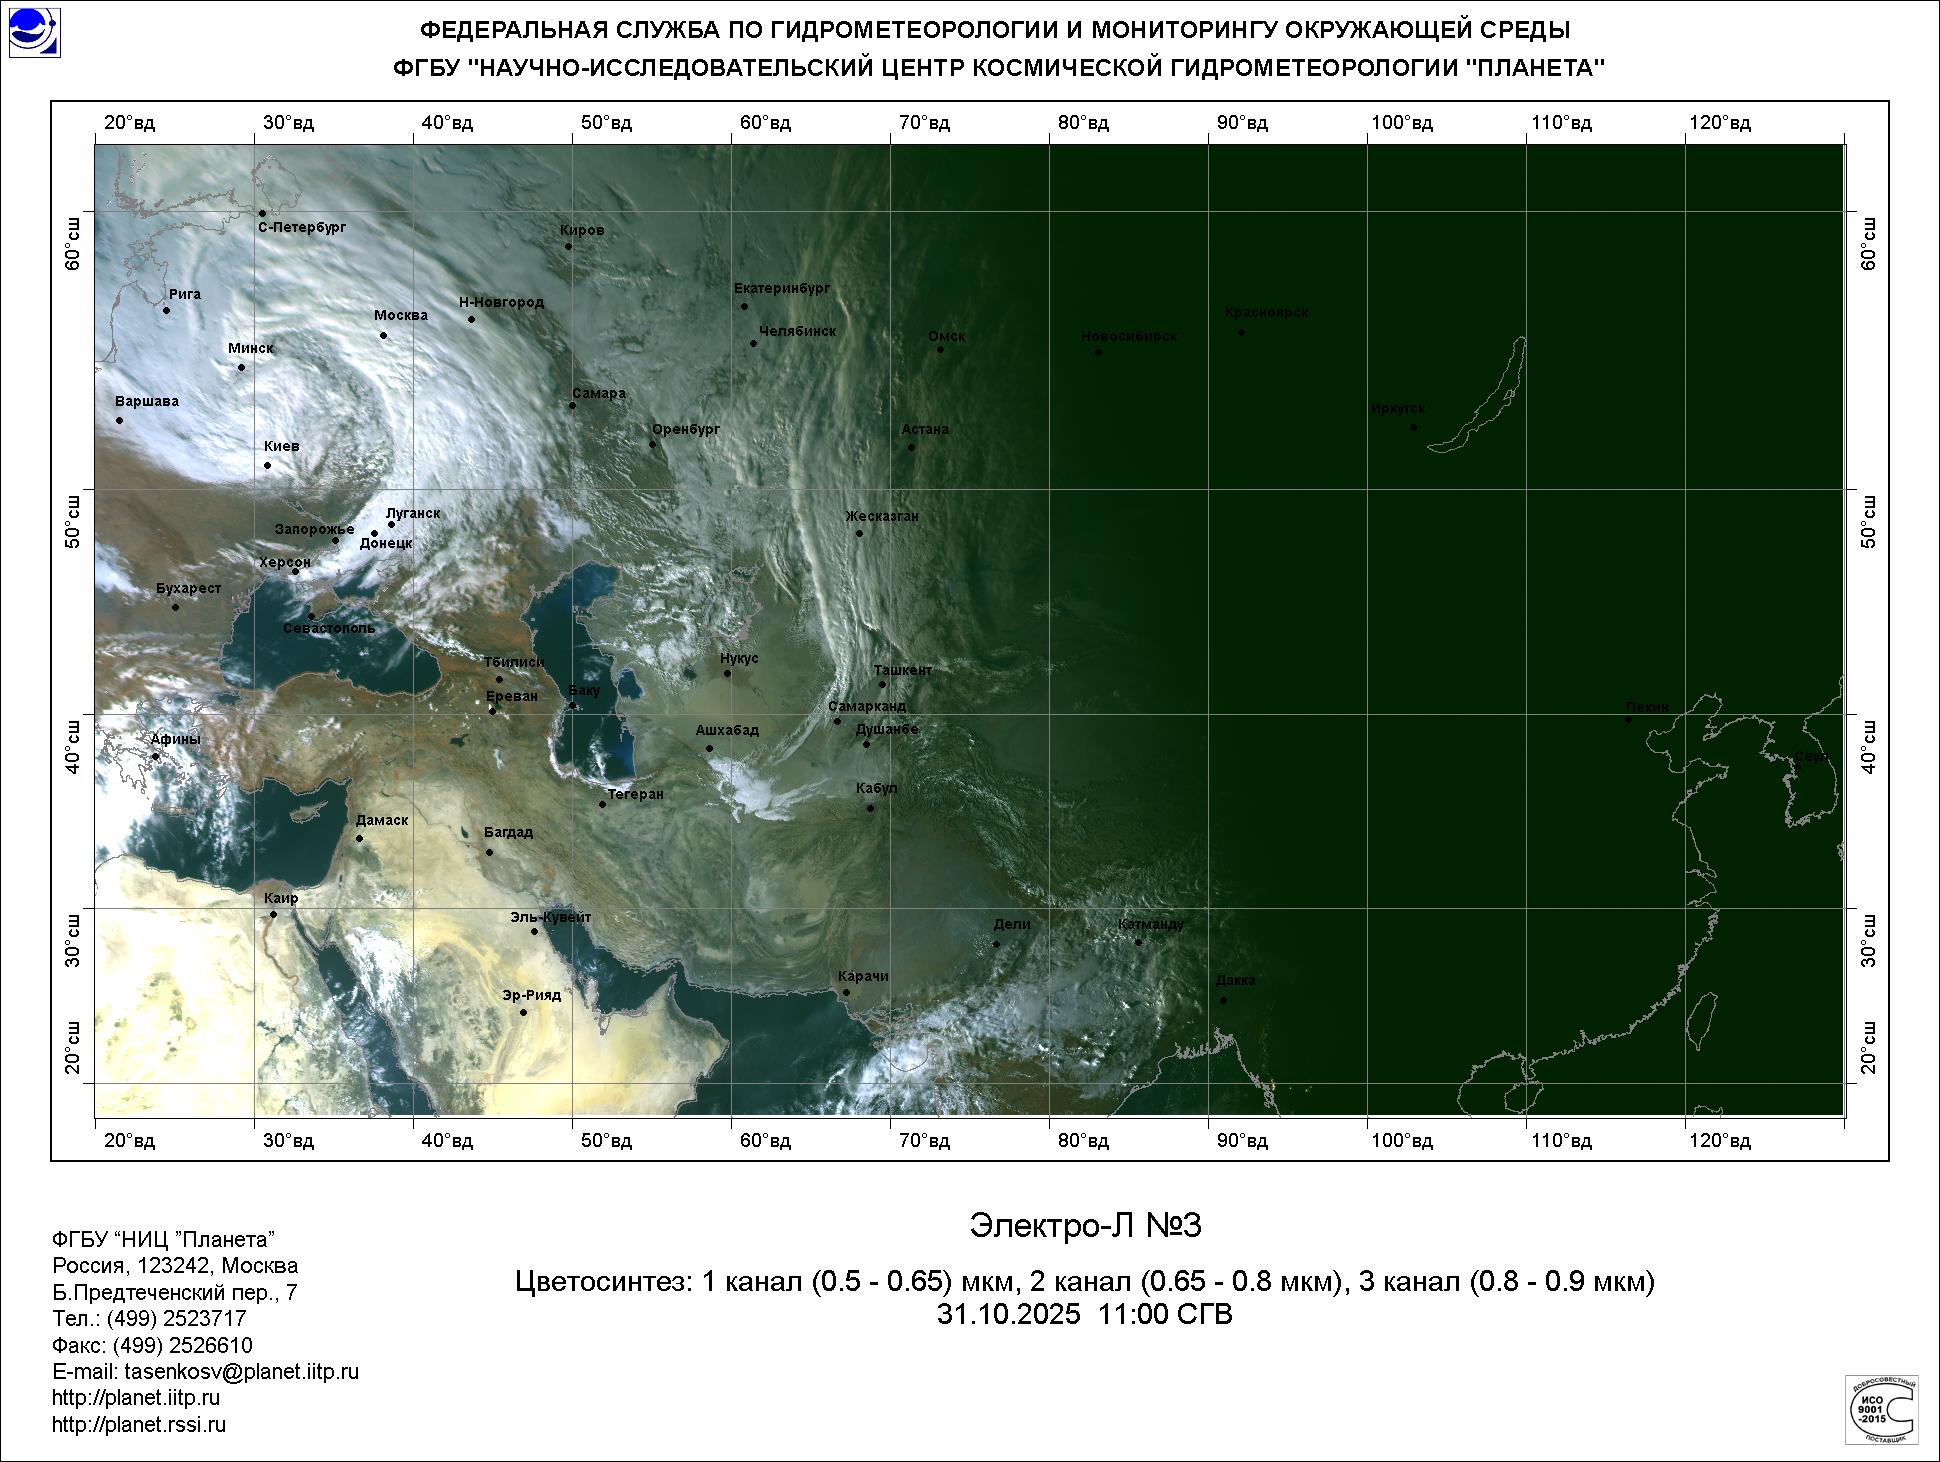Viewport: 1940px width, 1462px height.
Task: Click the НИЦ Планета header title line
Action: pos(999,68)
